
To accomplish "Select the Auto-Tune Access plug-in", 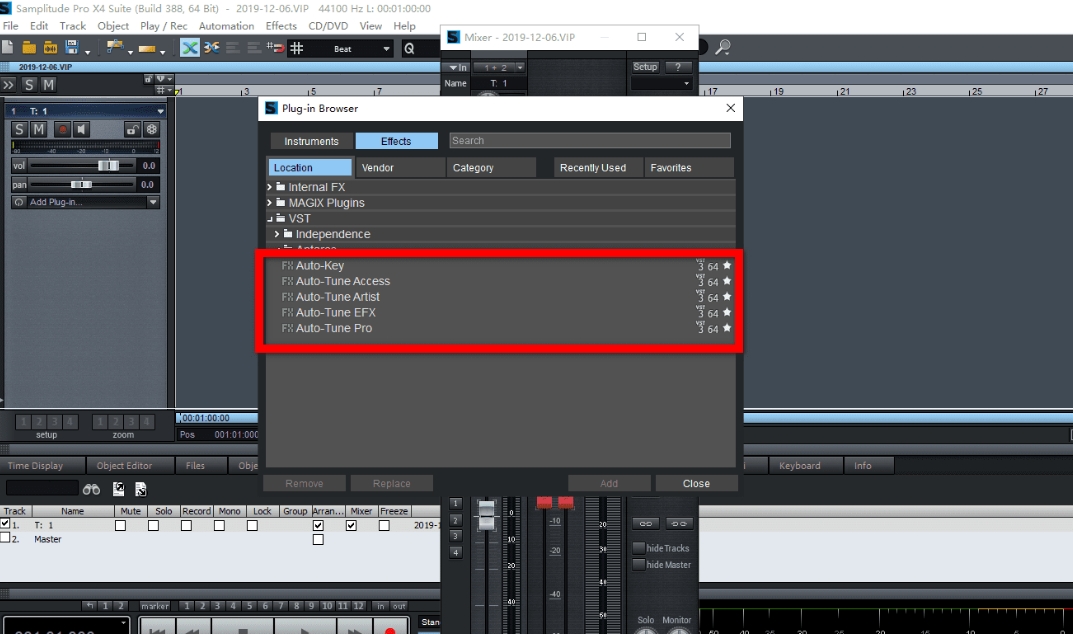I will click(342, 281).
